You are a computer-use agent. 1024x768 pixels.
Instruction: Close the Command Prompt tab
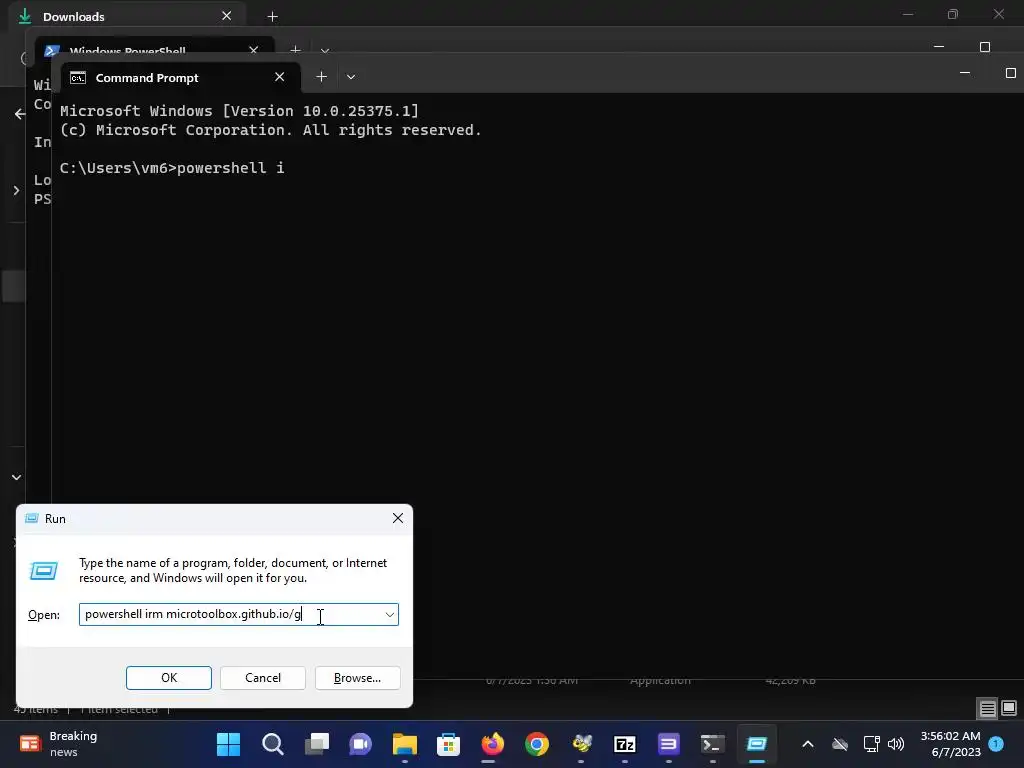point(280,77)
